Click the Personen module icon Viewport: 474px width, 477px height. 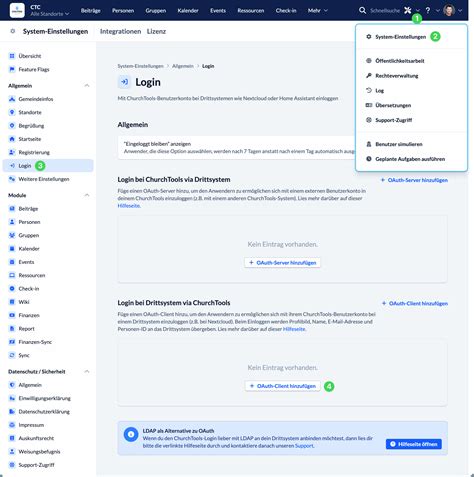(12, 222)
